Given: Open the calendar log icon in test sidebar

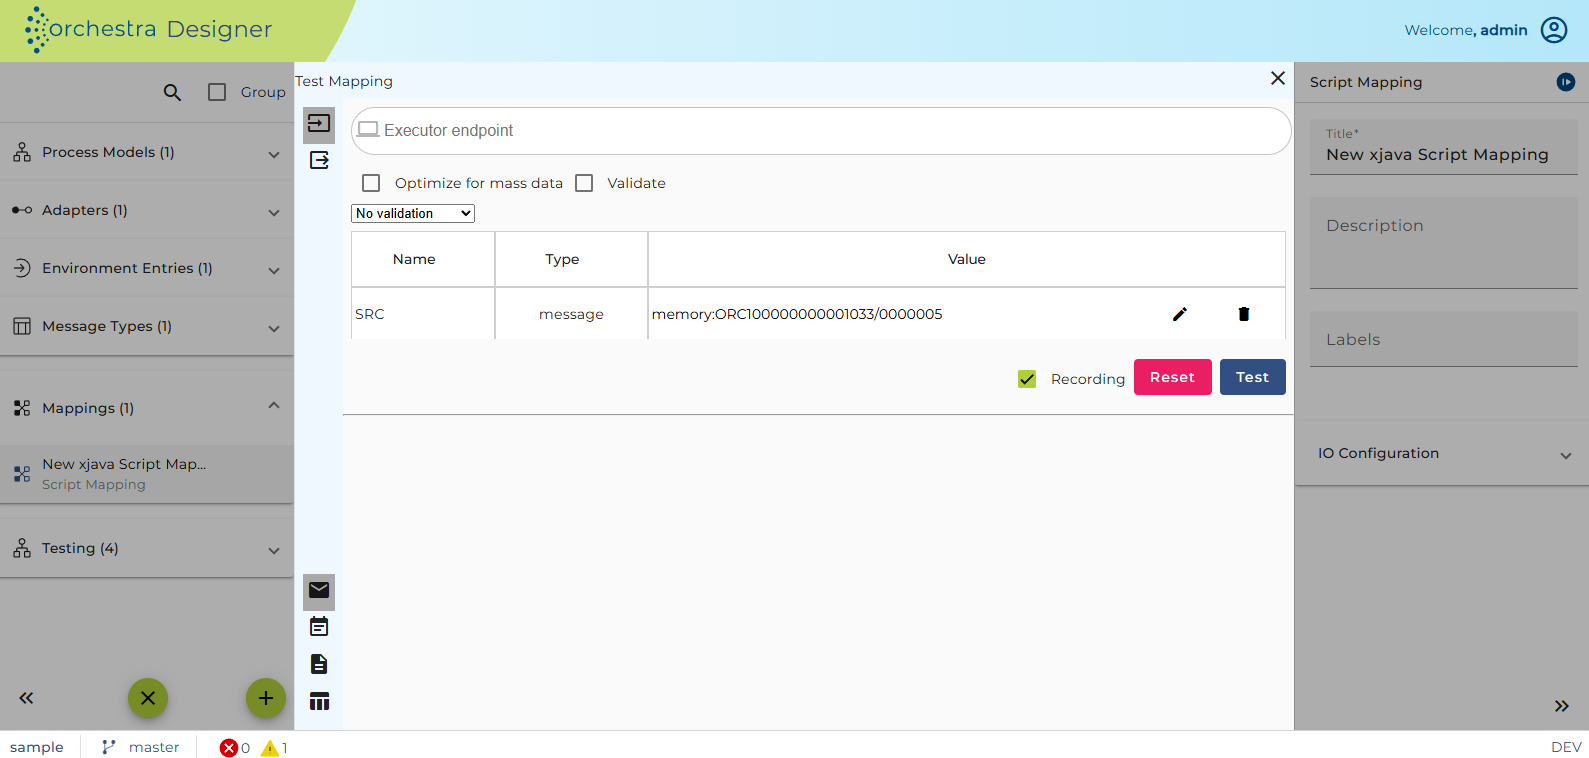Looking at the screenshot, I should click(x=319, y=627).
